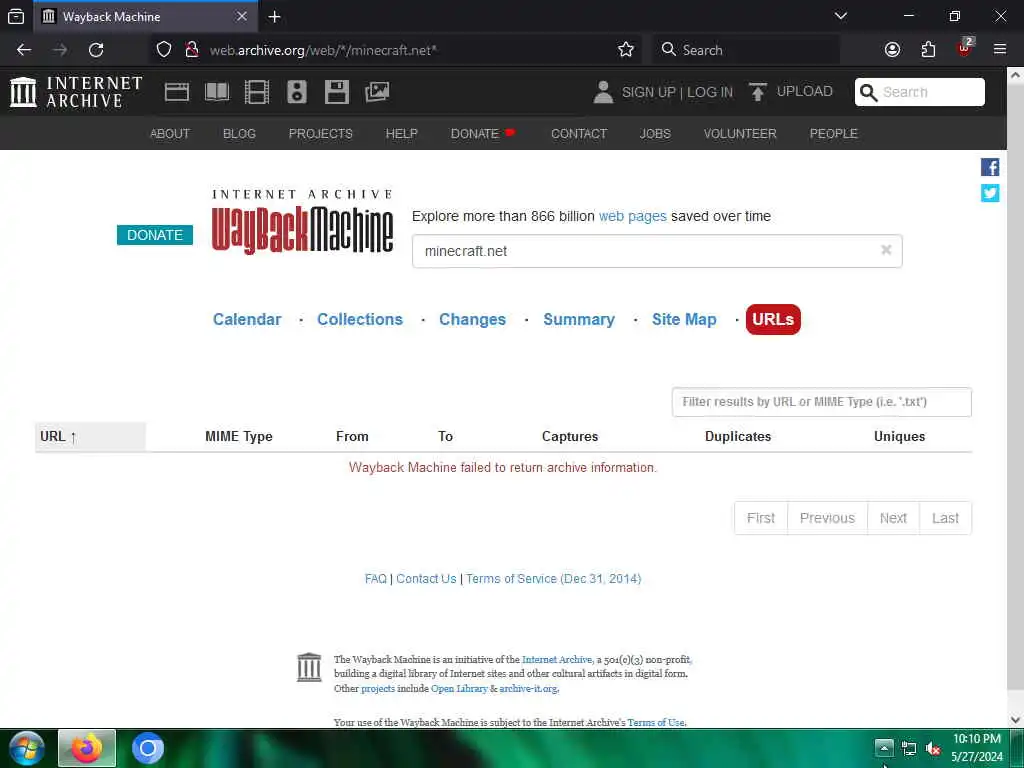The image size is (1024, 768).
Task: Go back to previous page
Action: (24, 50)
